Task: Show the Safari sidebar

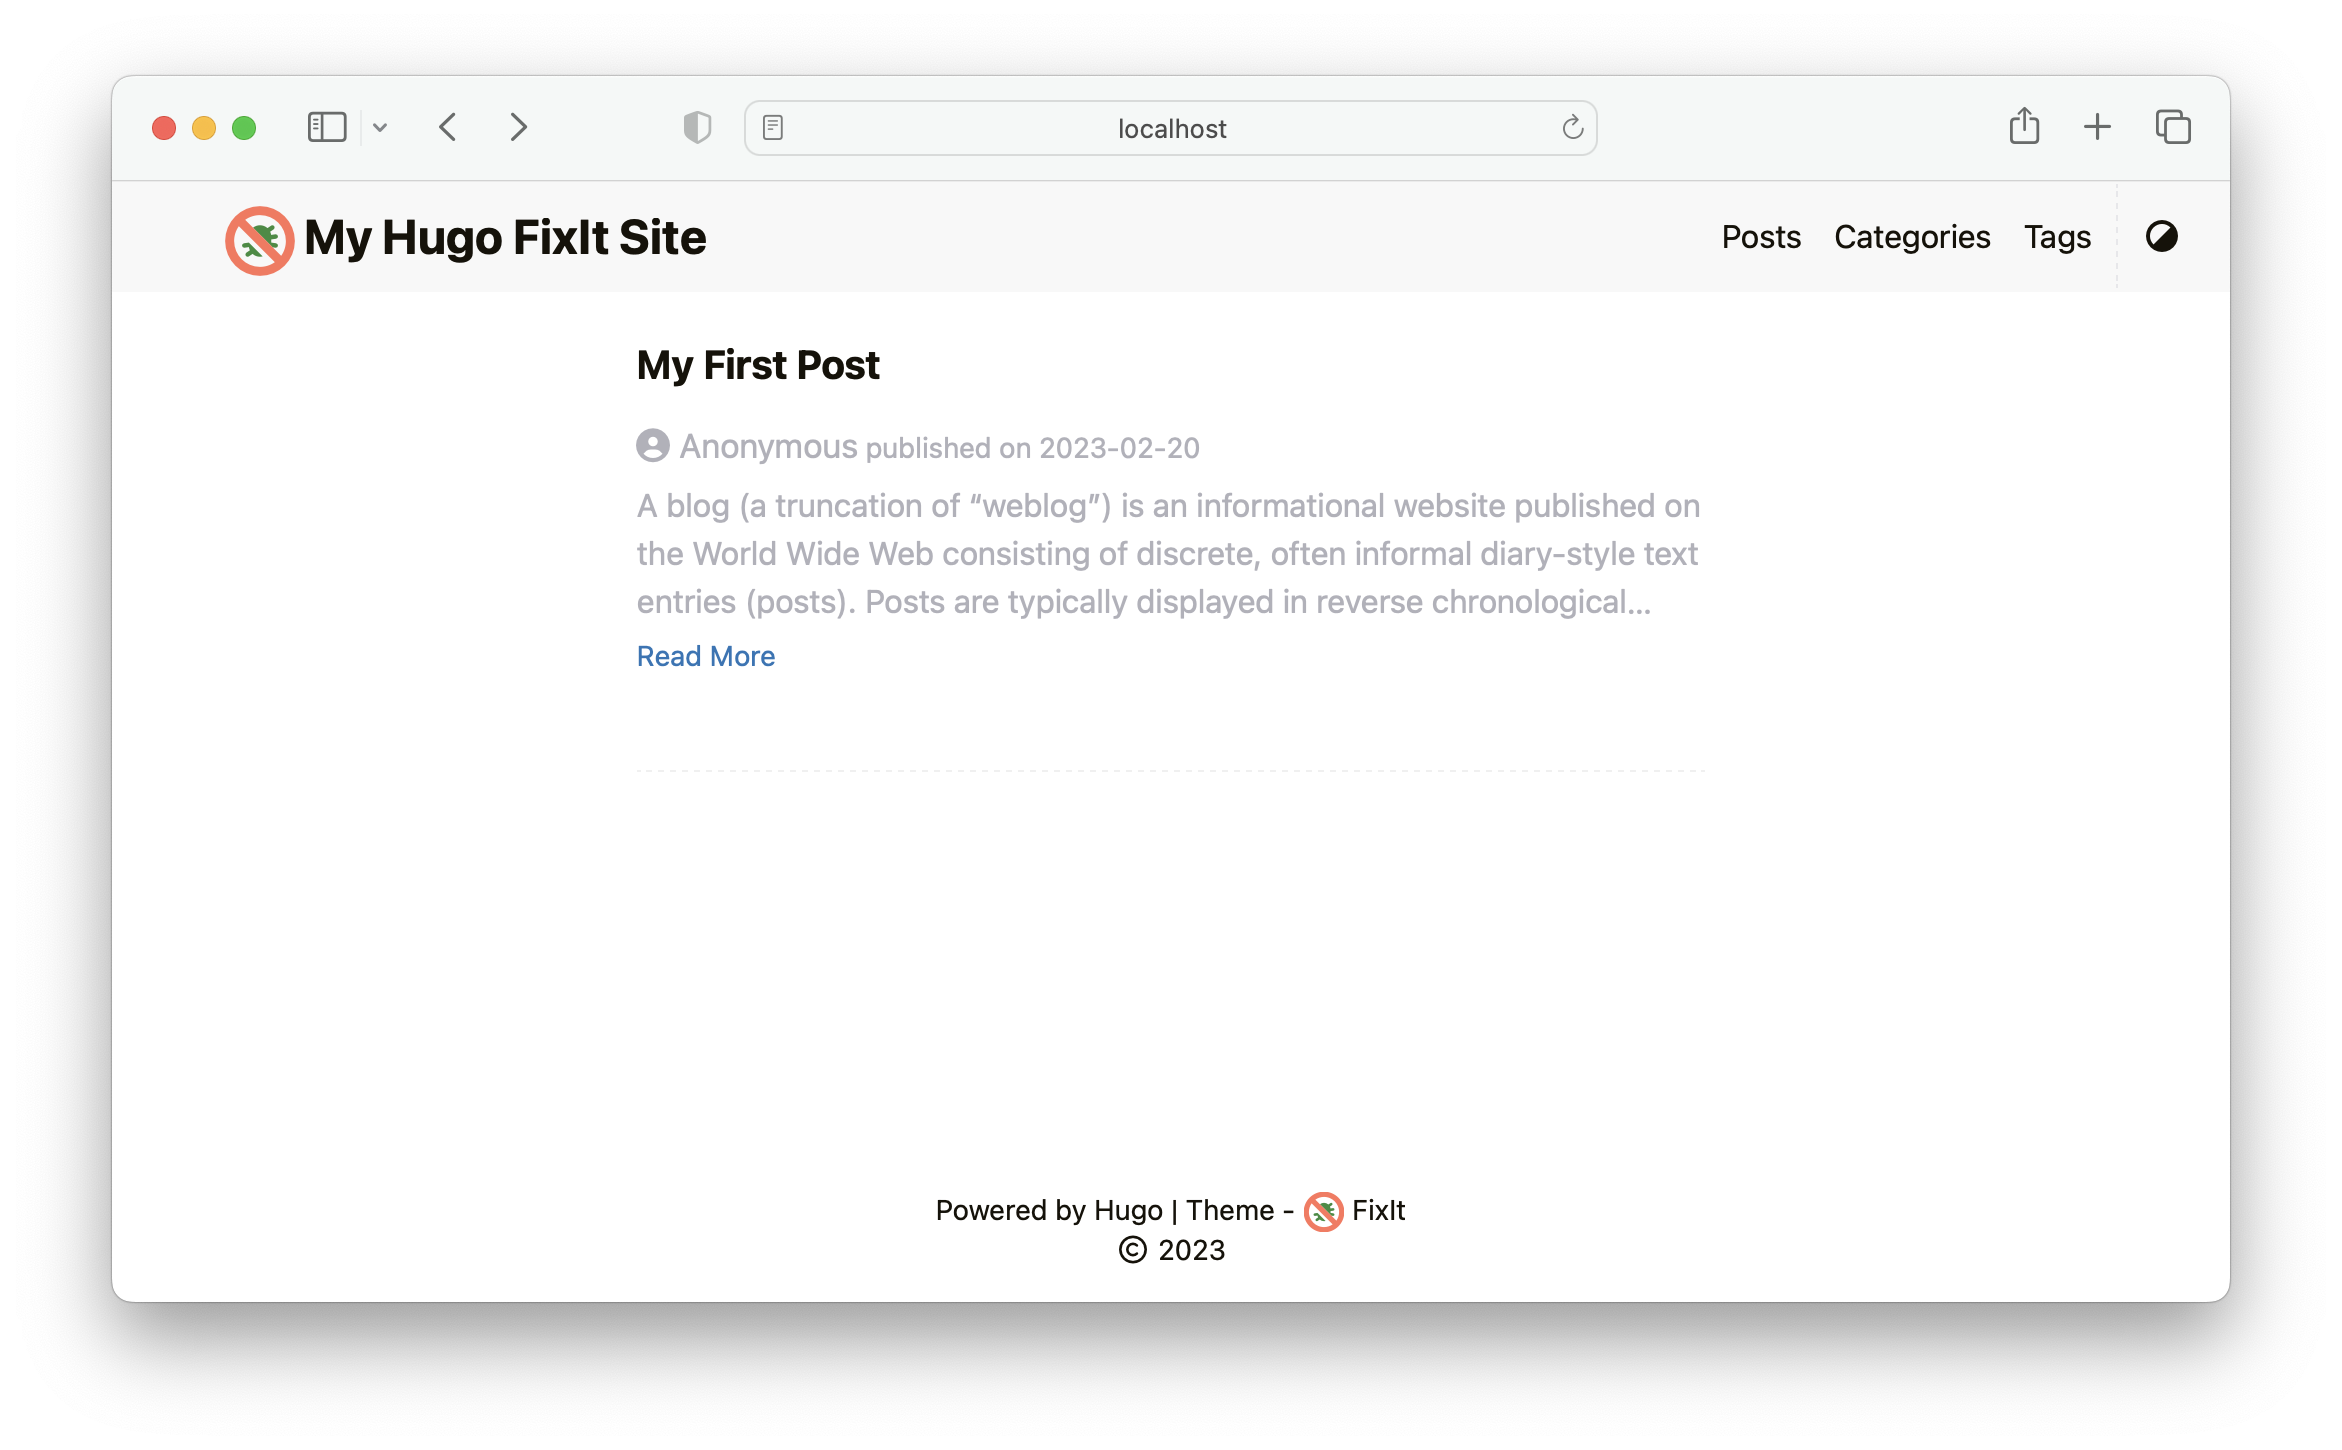Action: click(x=327, y=127)
